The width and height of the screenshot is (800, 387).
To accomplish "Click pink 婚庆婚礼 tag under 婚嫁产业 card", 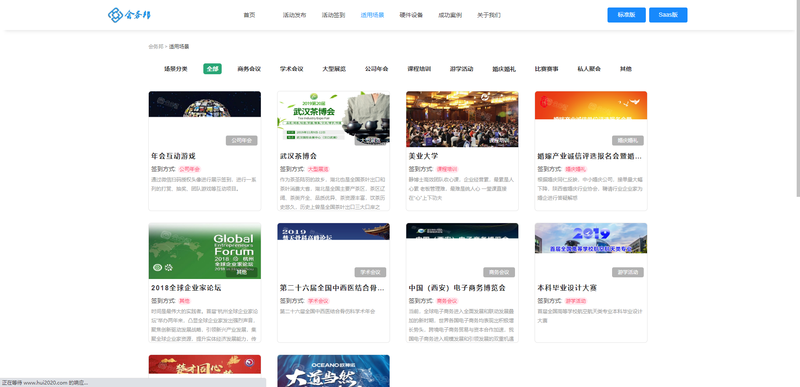I will click(x=576, y=169).
